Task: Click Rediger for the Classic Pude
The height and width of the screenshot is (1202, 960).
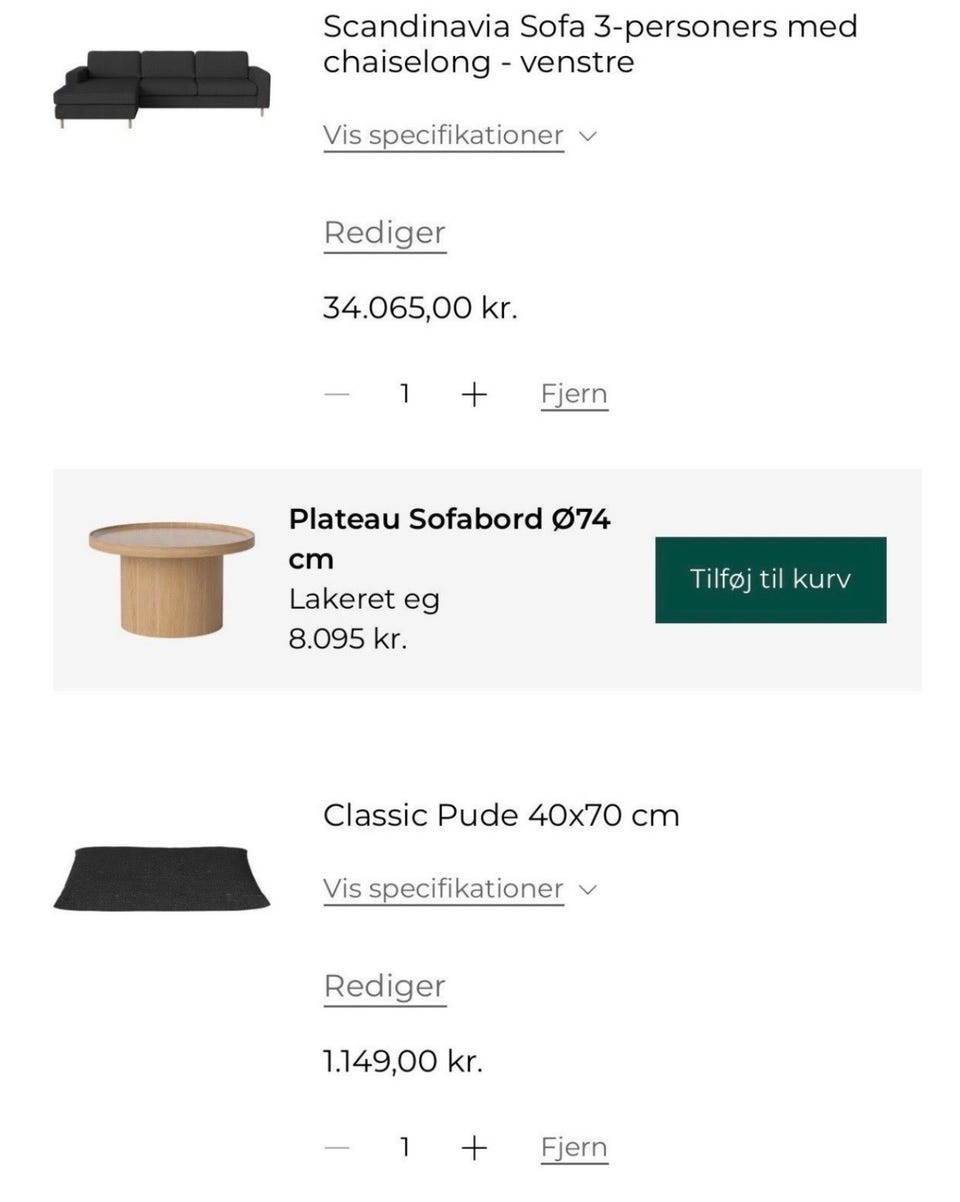Action: click(x=384, y=986)
